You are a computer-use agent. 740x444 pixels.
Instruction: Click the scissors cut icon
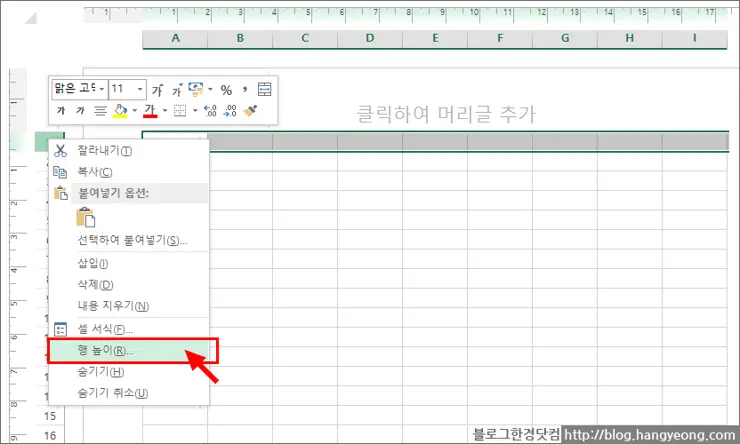(60, 151)
